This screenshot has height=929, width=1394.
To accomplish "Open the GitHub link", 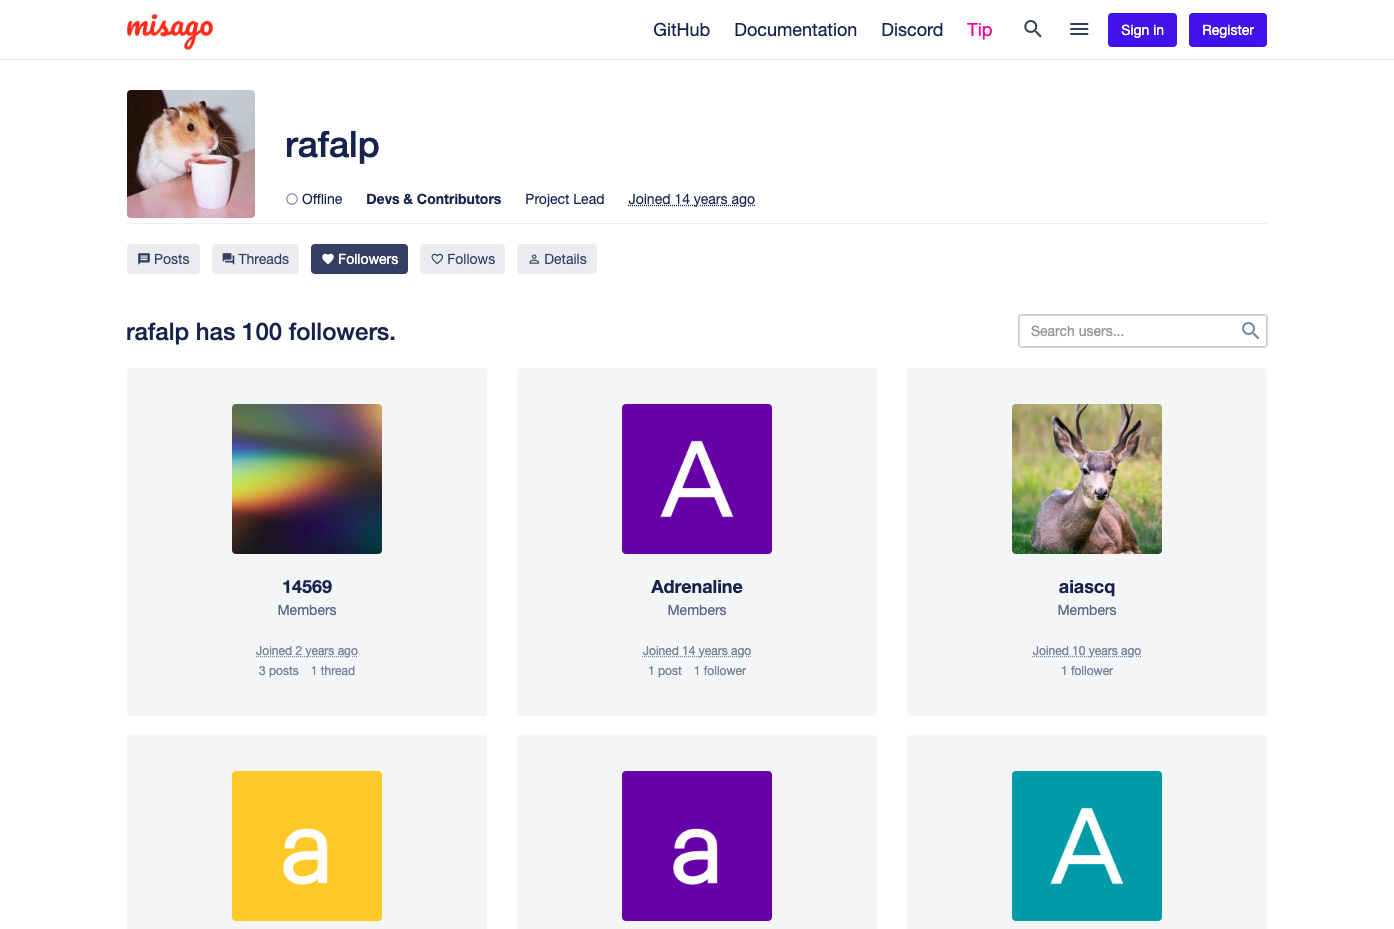I will click(681, 30).
